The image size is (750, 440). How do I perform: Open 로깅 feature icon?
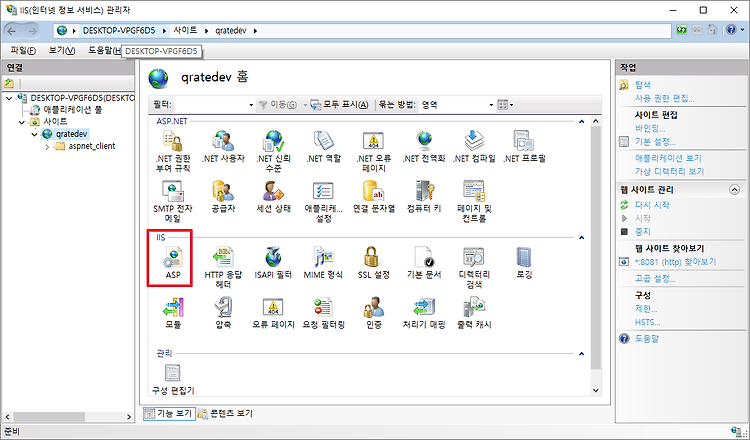point(524,263)
